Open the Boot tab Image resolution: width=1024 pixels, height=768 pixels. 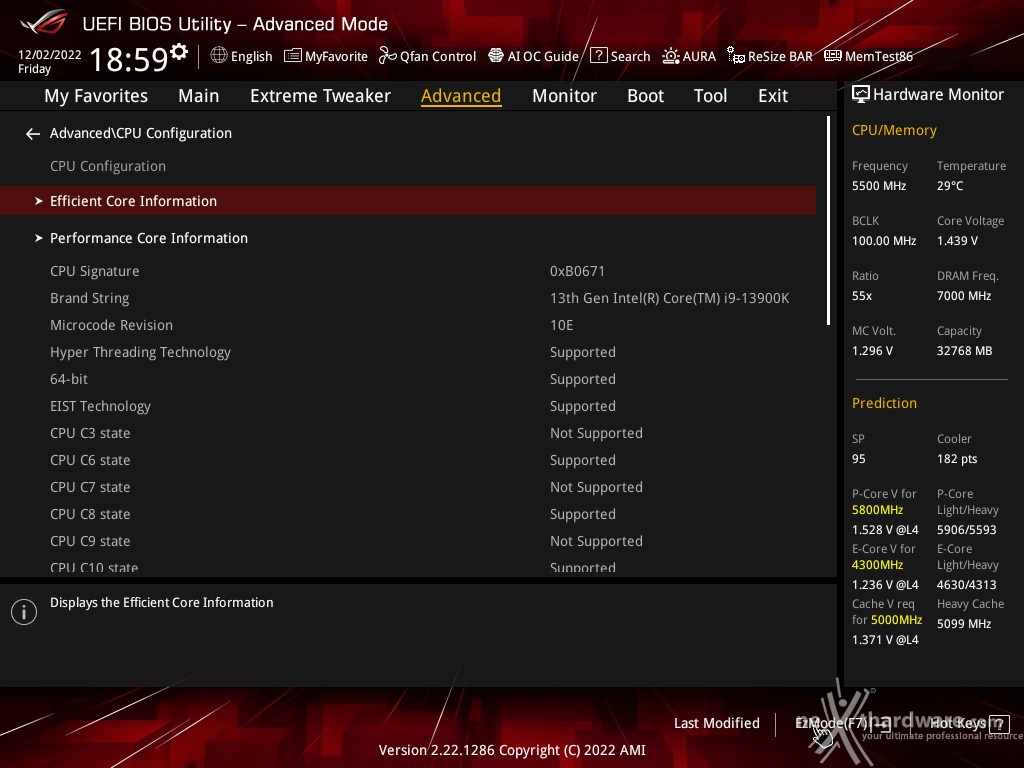(645, 96)
